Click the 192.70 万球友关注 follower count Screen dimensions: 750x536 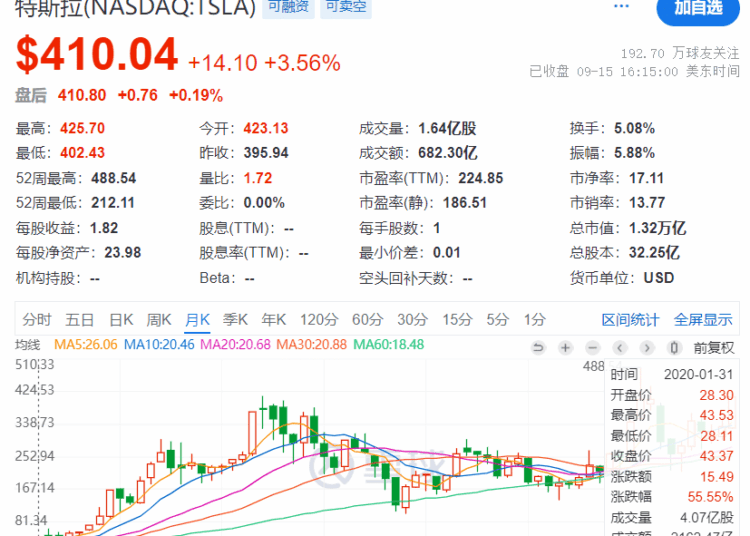click(x=680, y=53)
